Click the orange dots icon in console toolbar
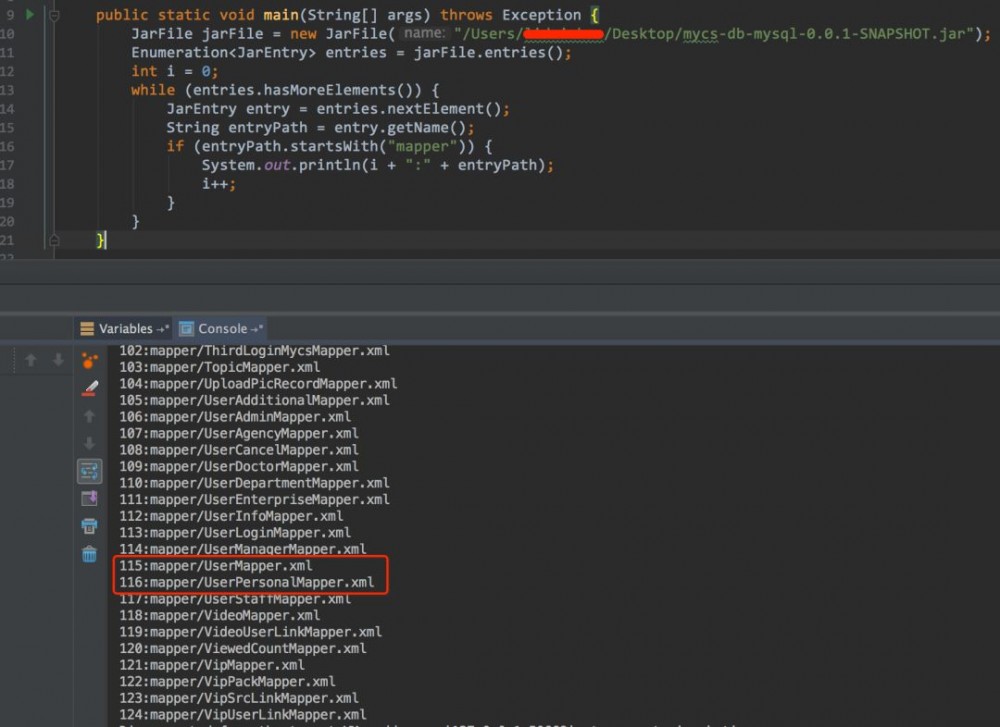This screenshot has height=727, width=1000. click(x=89, y=361)
